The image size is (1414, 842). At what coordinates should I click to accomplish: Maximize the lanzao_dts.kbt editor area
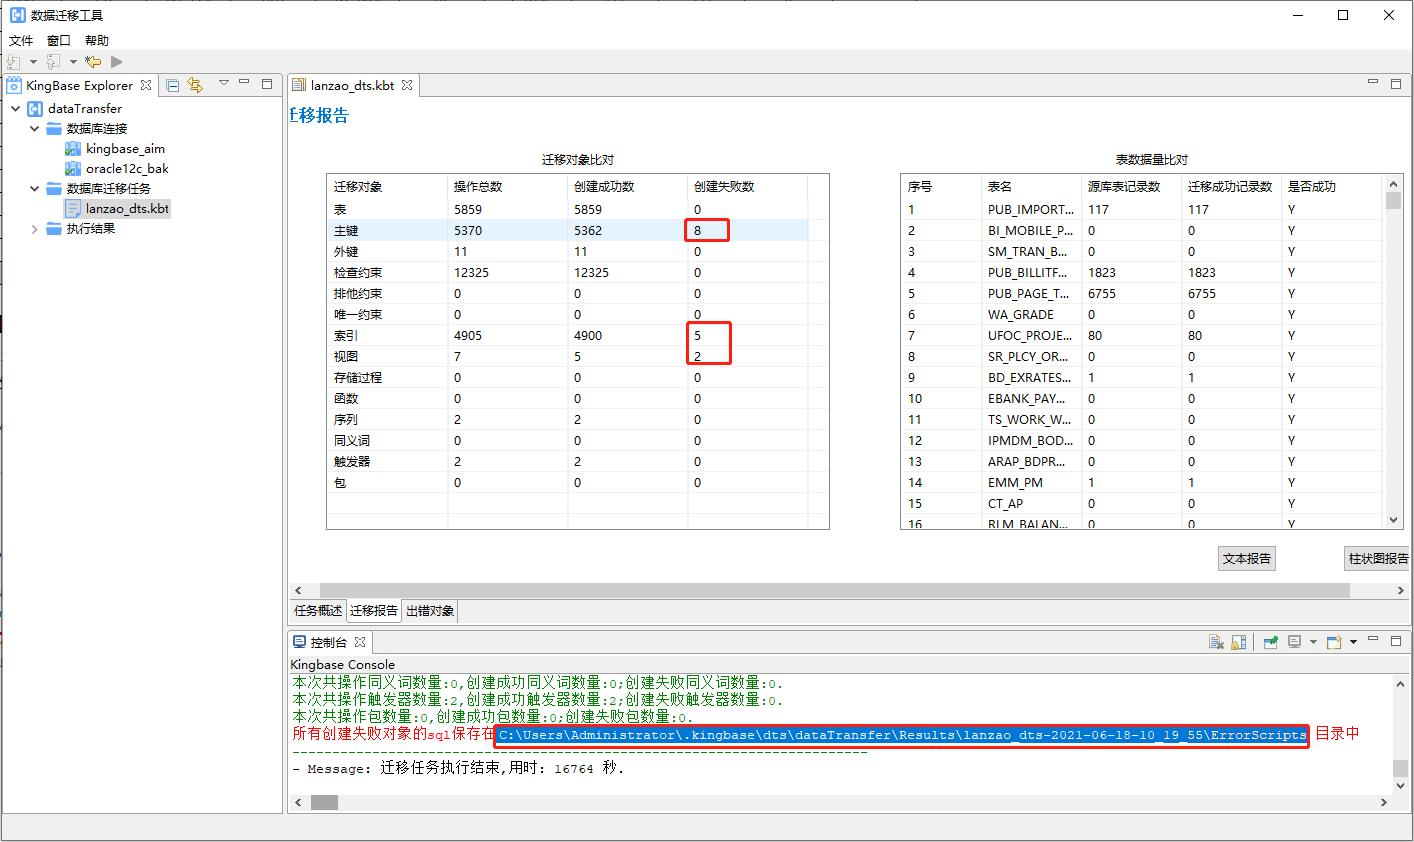pyautogui.click(x=1397, y=84)
